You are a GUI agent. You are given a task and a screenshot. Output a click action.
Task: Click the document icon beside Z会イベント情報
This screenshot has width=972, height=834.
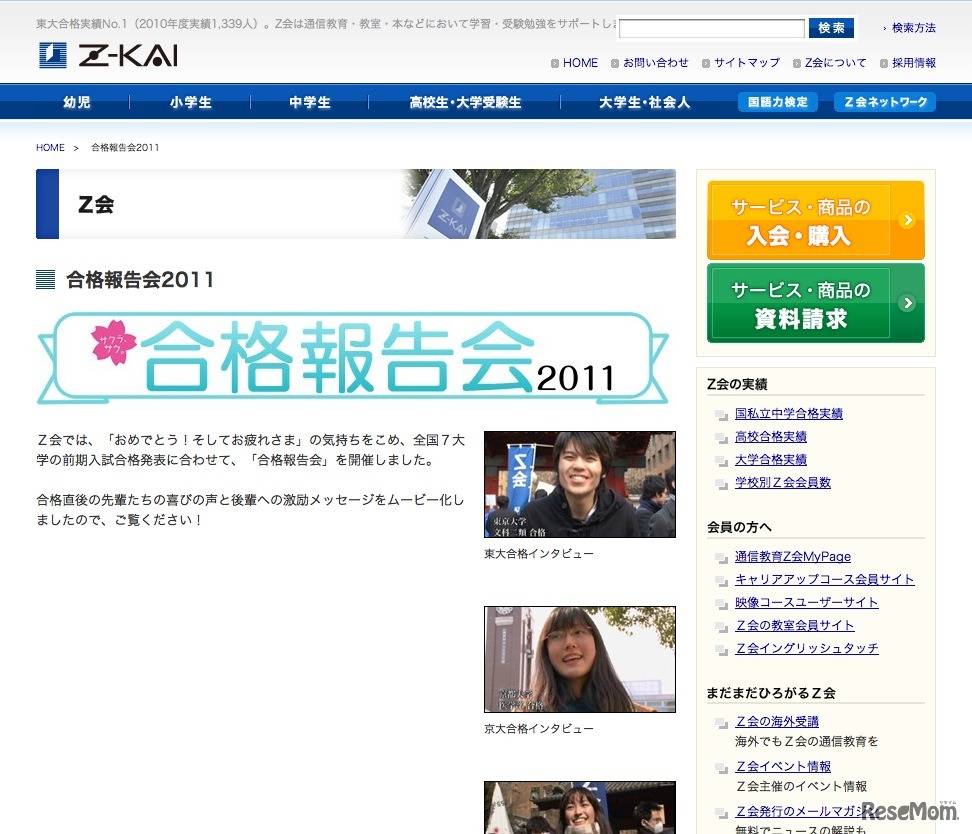[722, 766]
